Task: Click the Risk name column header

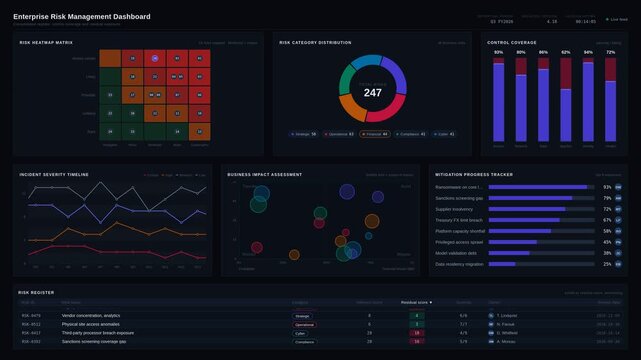Action: pyautogui.click(x=71, y=302)
